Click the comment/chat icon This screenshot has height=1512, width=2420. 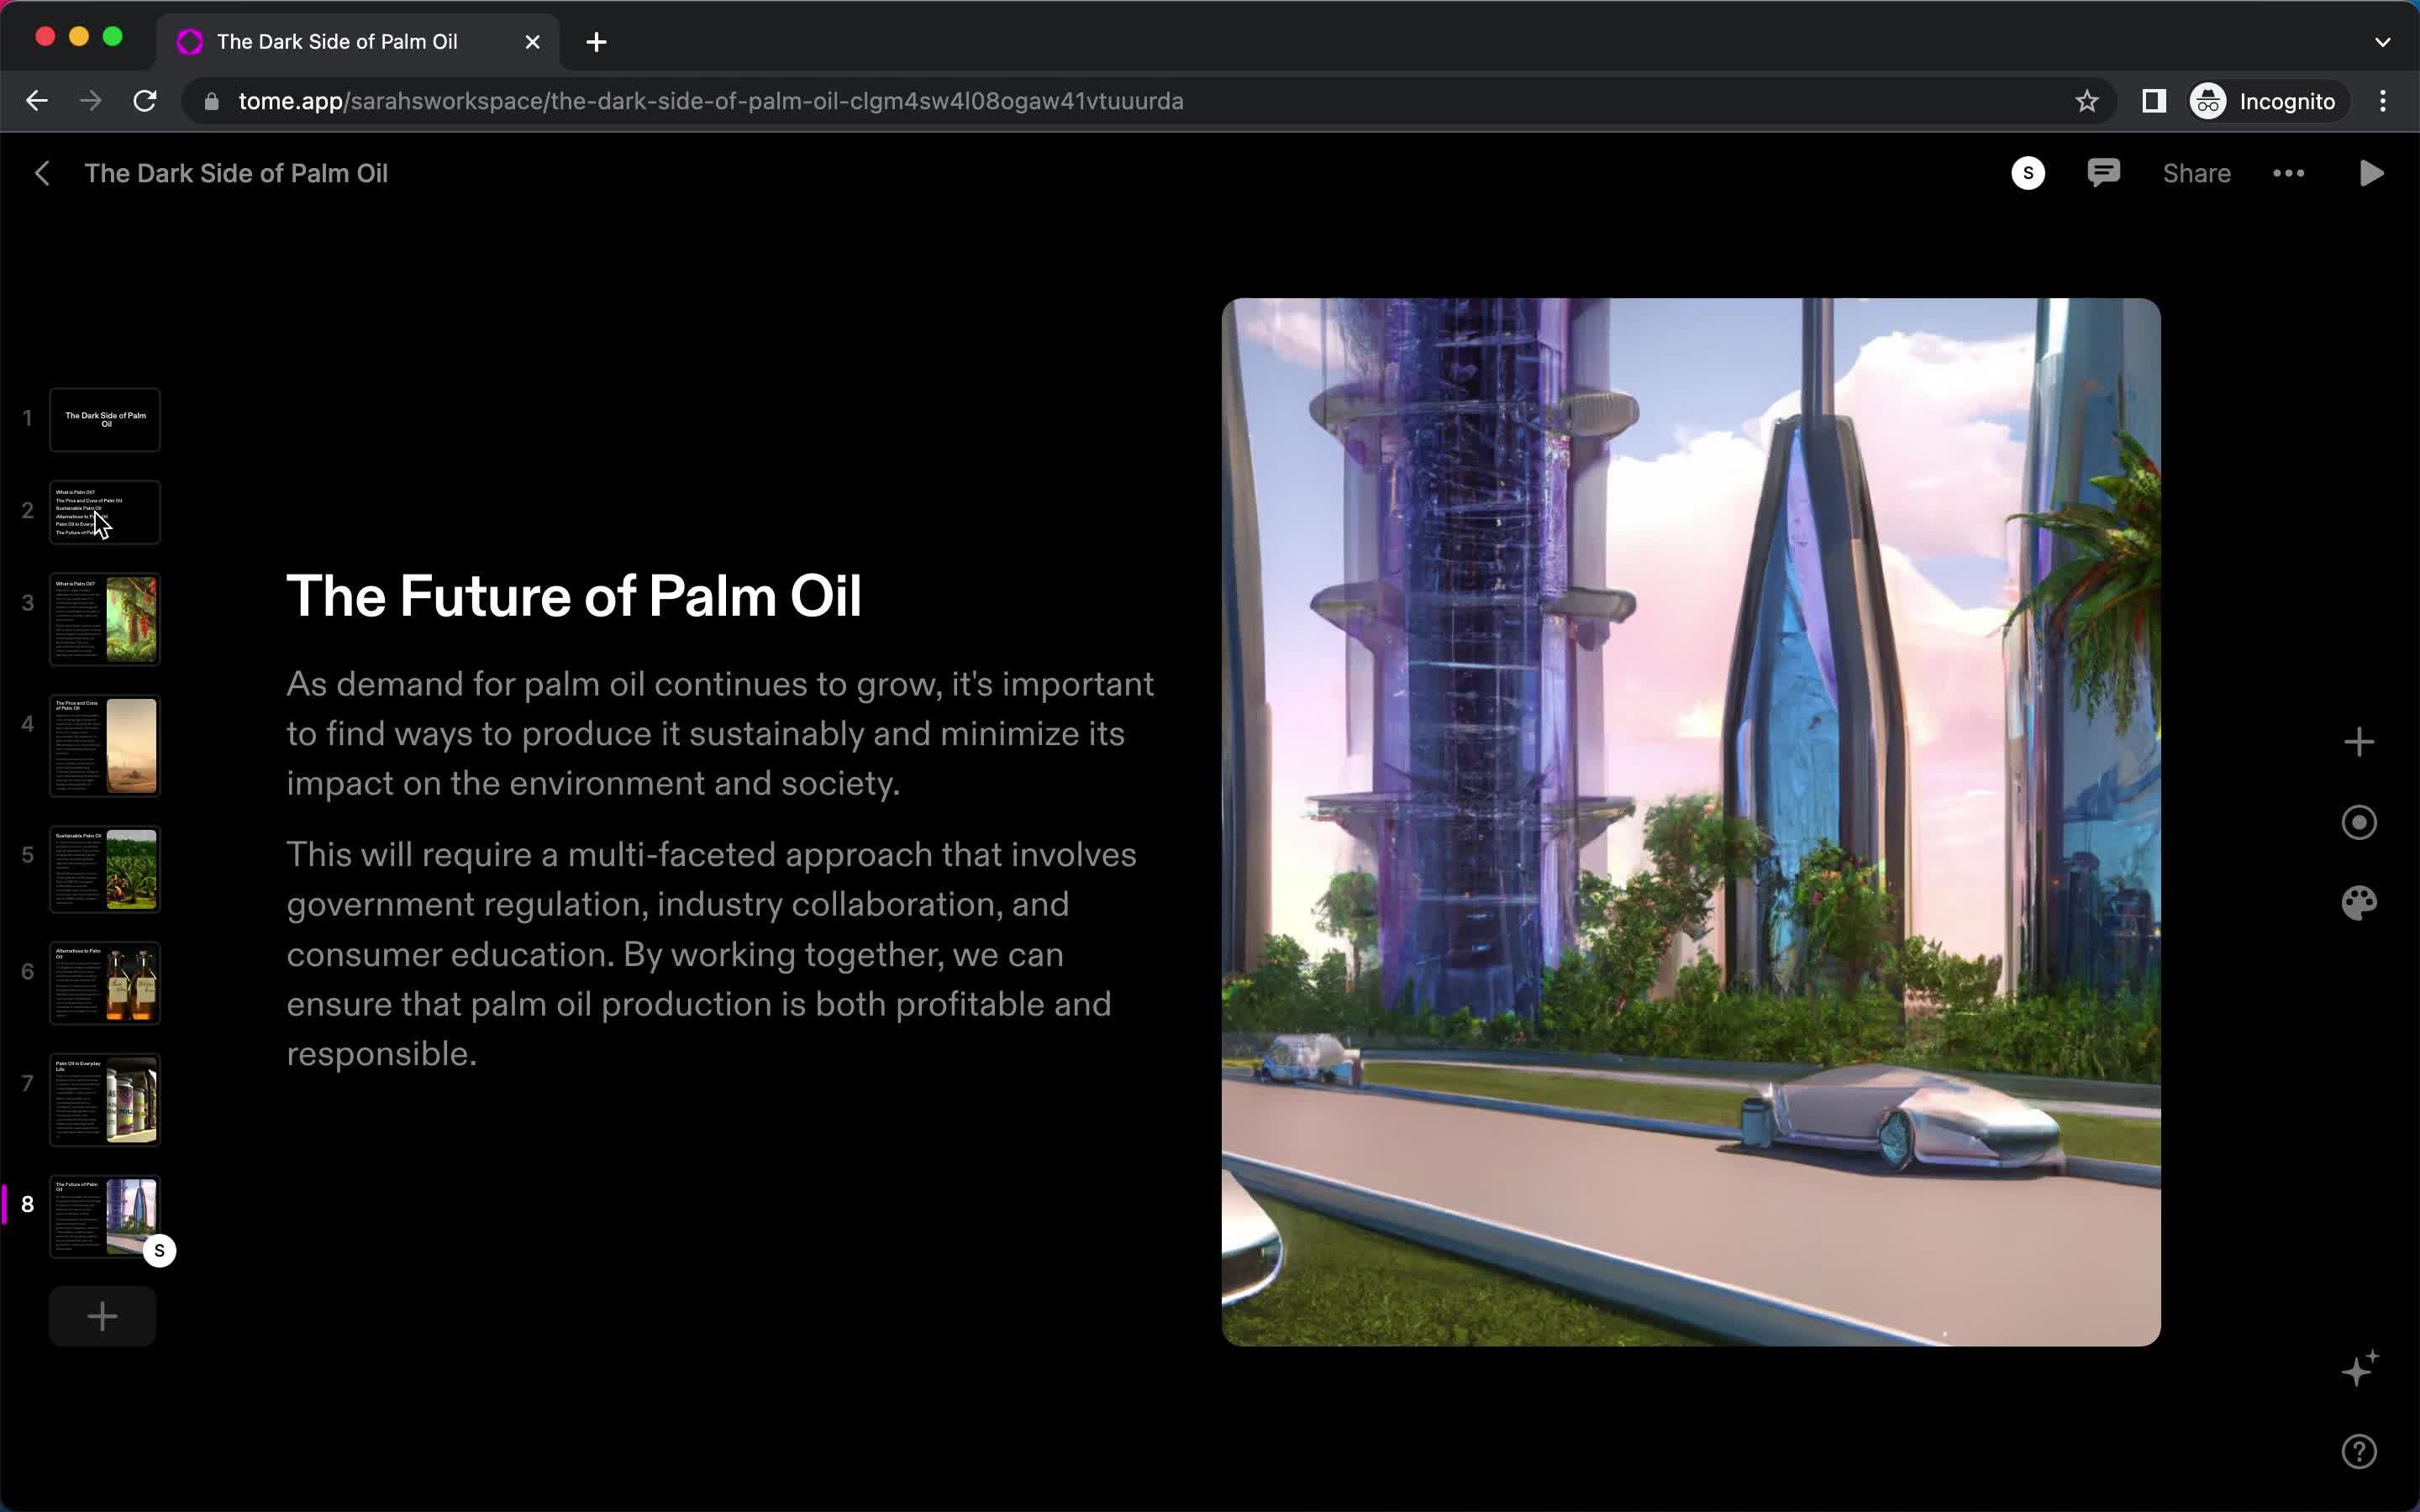pos(2103,172)
